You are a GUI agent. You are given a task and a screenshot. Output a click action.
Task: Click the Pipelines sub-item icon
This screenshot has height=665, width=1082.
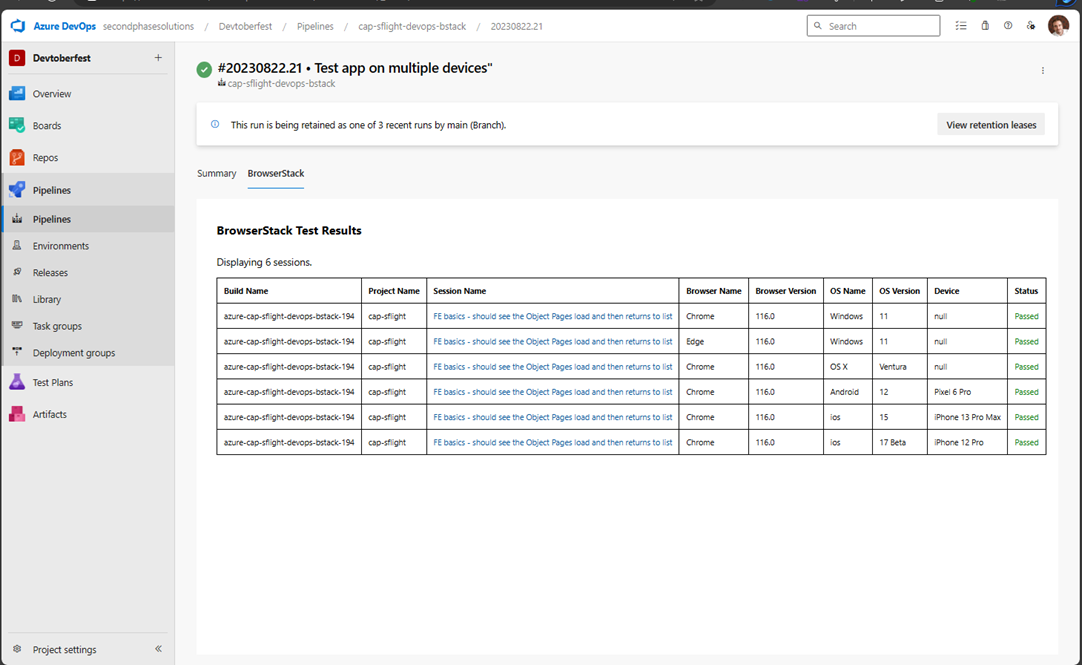pos(17,219)
